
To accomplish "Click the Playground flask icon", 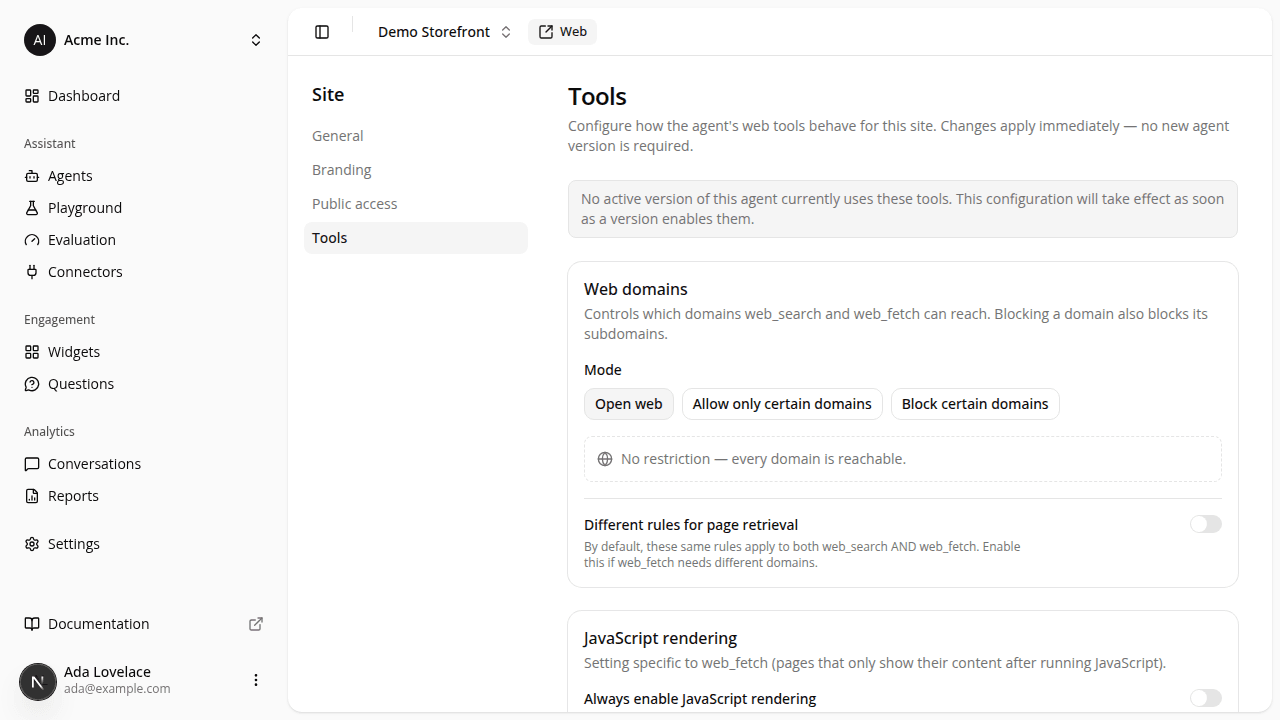I will coord(32,208).
